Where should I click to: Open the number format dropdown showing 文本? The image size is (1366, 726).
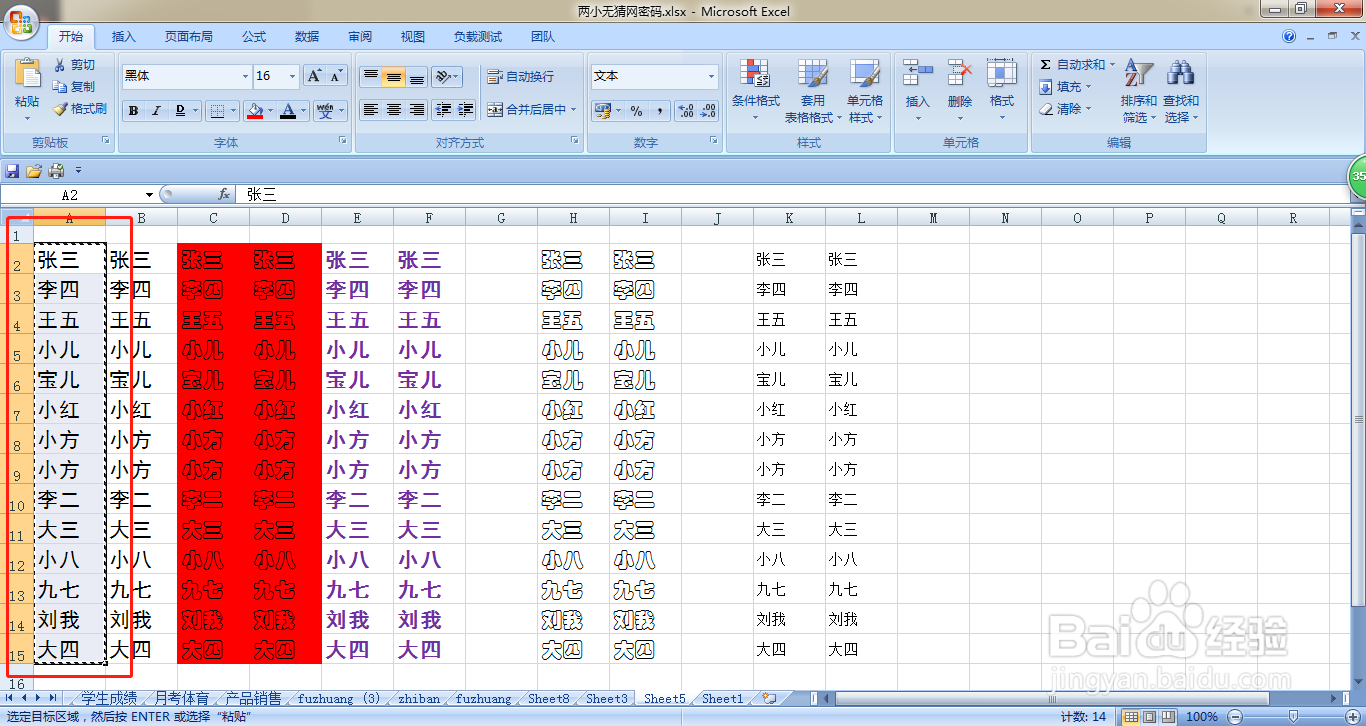(x=712, y=76)
